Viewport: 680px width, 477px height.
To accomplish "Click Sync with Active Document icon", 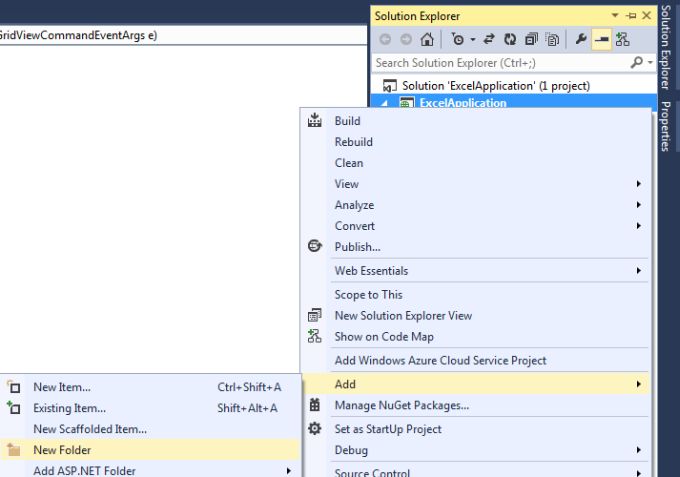I will click(x=489, y=39).
